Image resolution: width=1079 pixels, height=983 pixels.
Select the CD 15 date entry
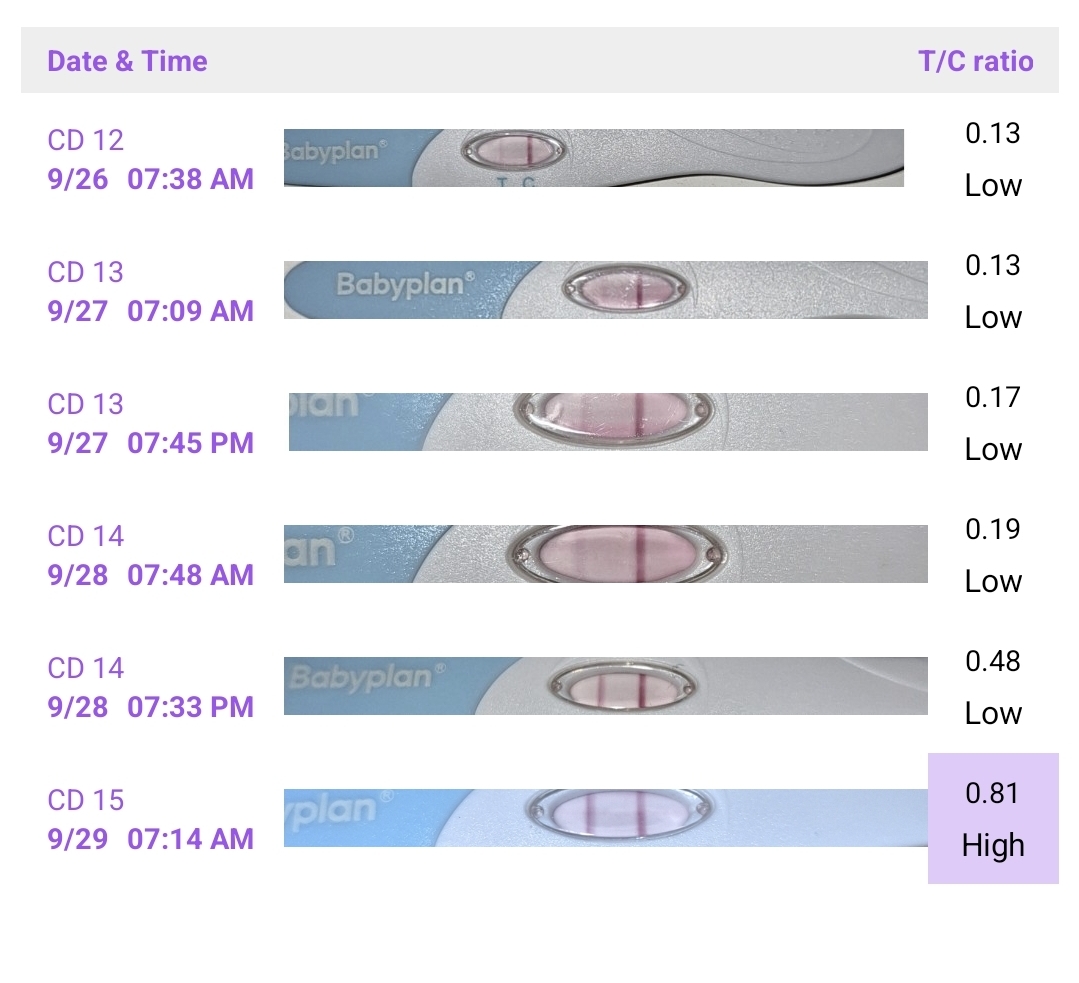pyautogui.click(x=86, y=800)
